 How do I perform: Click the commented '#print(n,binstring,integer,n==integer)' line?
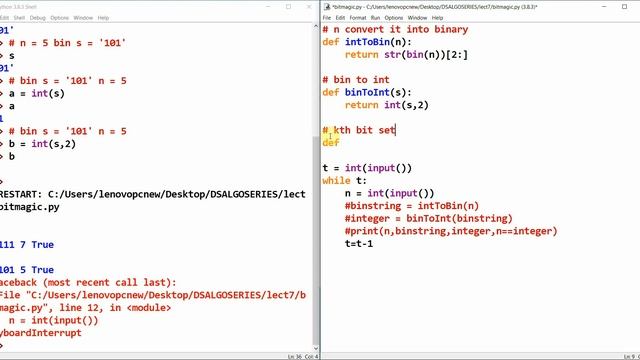(451, 231)
